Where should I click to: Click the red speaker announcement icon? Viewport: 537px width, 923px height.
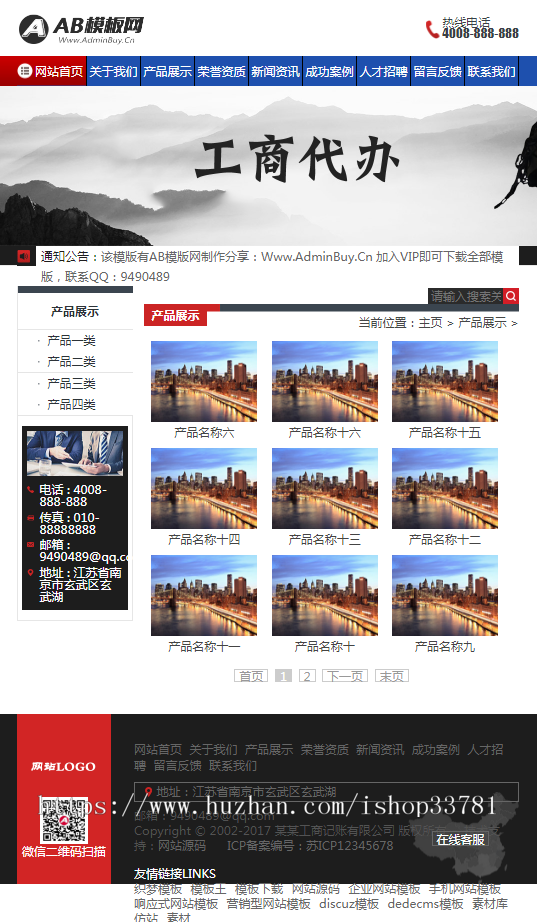[24, 257]
